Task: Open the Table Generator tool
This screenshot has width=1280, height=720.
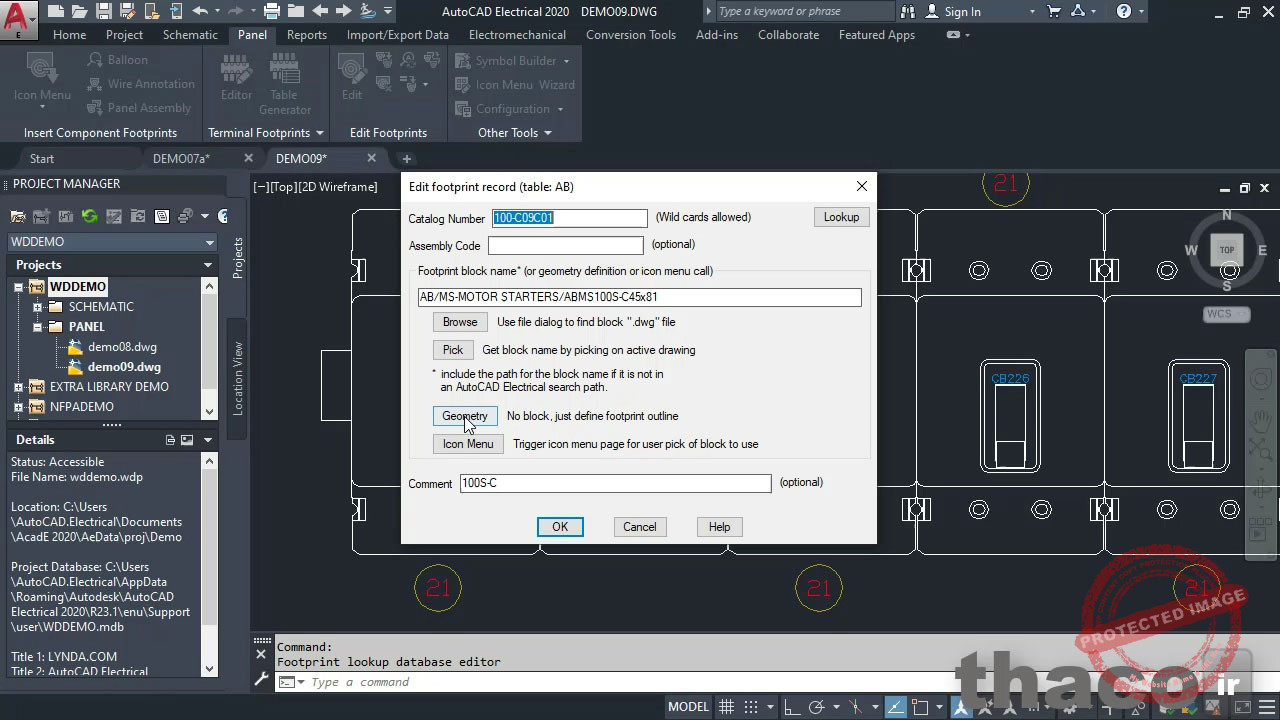Action: pos(284,82)
